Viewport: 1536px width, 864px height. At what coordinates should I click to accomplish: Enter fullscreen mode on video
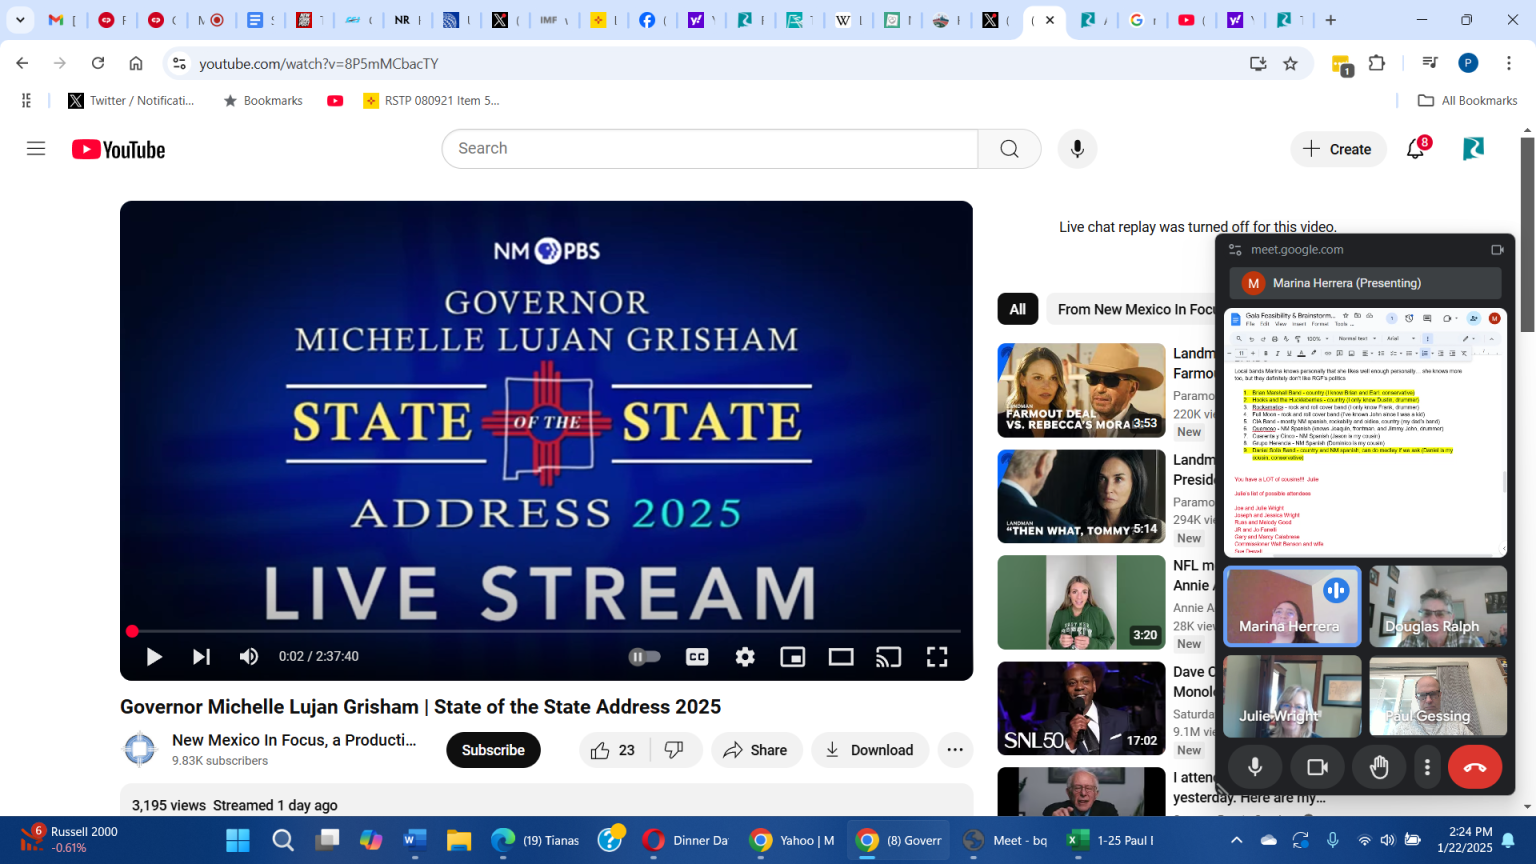pyautogui.click(x=937, y=657)
